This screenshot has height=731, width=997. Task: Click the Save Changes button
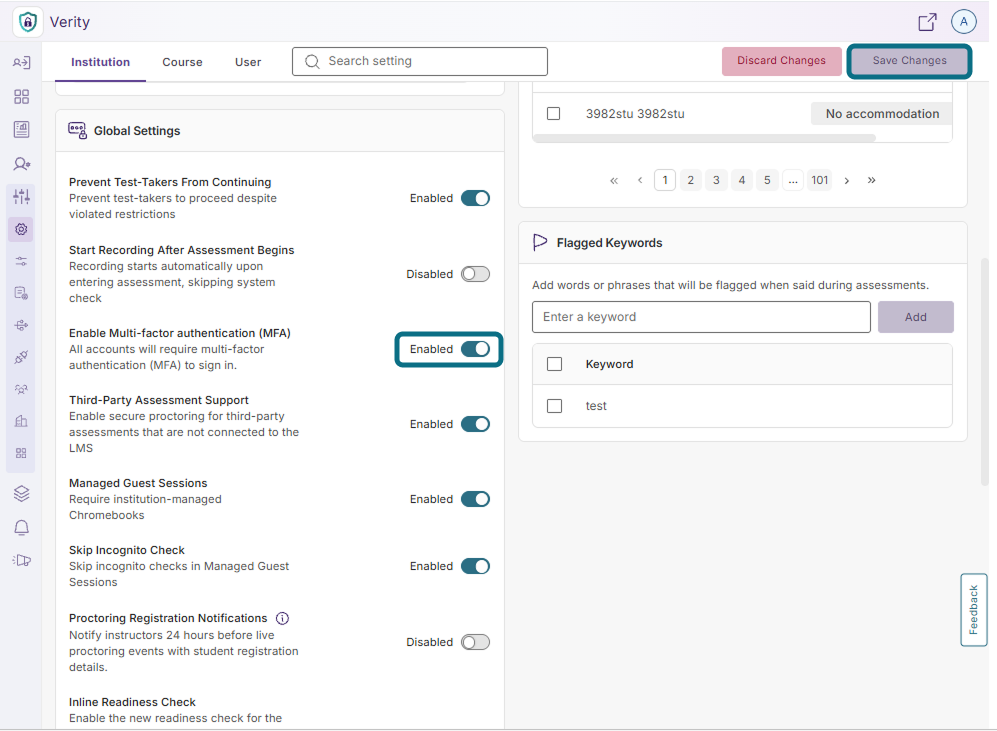coord(909,61)
